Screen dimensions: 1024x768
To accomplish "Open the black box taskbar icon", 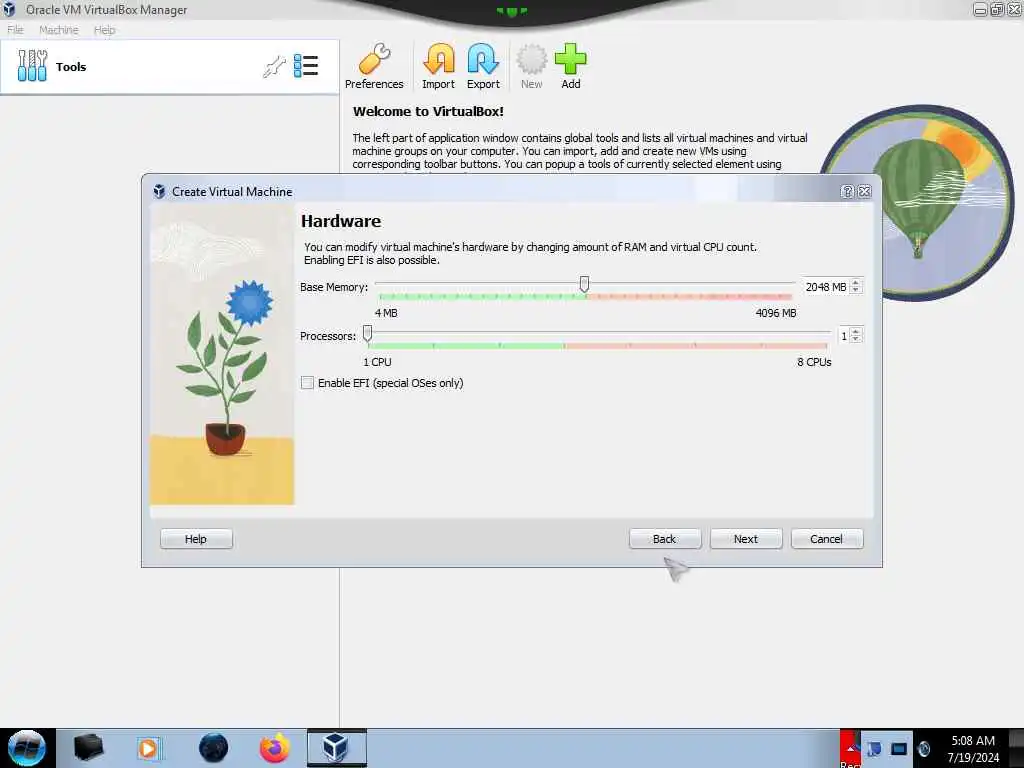I will pyautogui.click(x=88, y=748).
